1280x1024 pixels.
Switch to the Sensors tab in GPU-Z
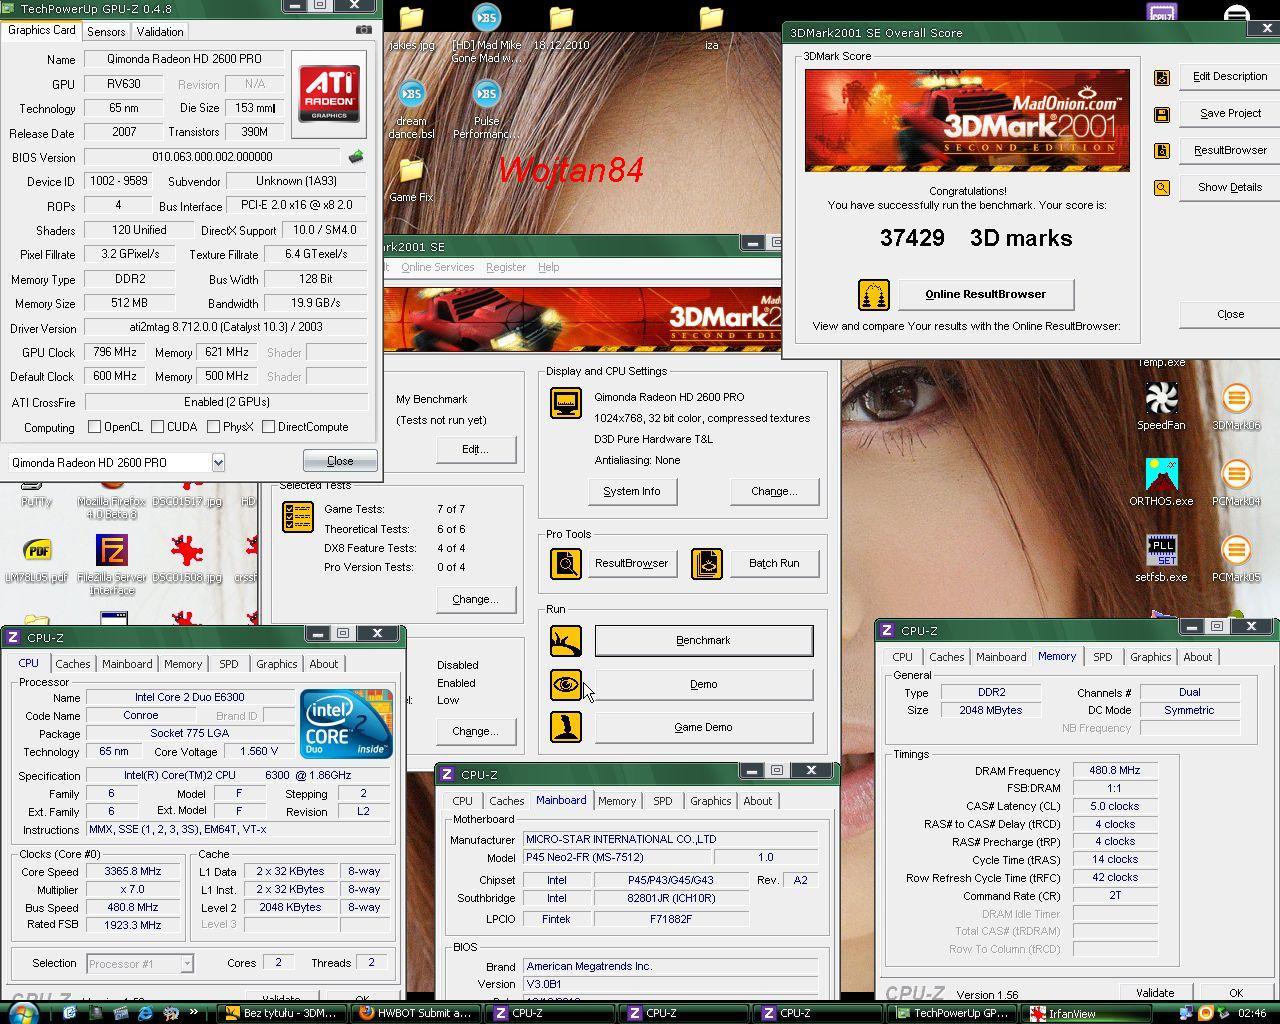(106, 31)
